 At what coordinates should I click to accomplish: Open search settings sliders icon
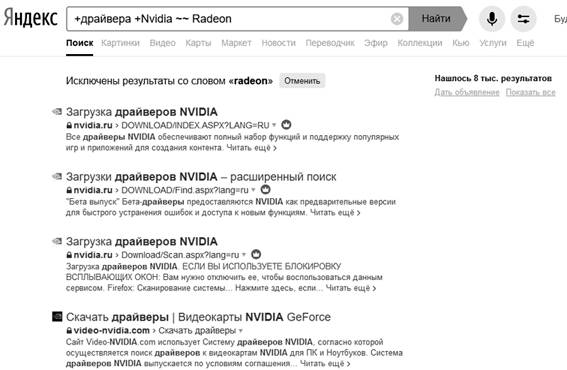523,18
